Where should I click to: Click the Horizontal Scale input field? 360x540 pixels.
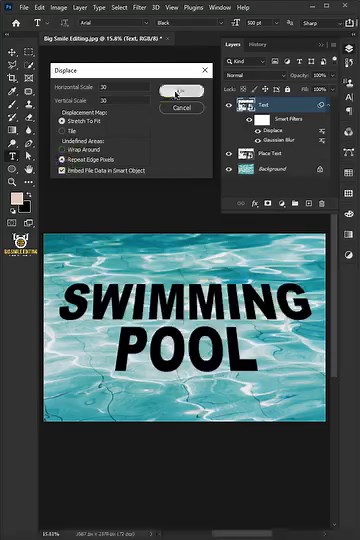[124, 87]
